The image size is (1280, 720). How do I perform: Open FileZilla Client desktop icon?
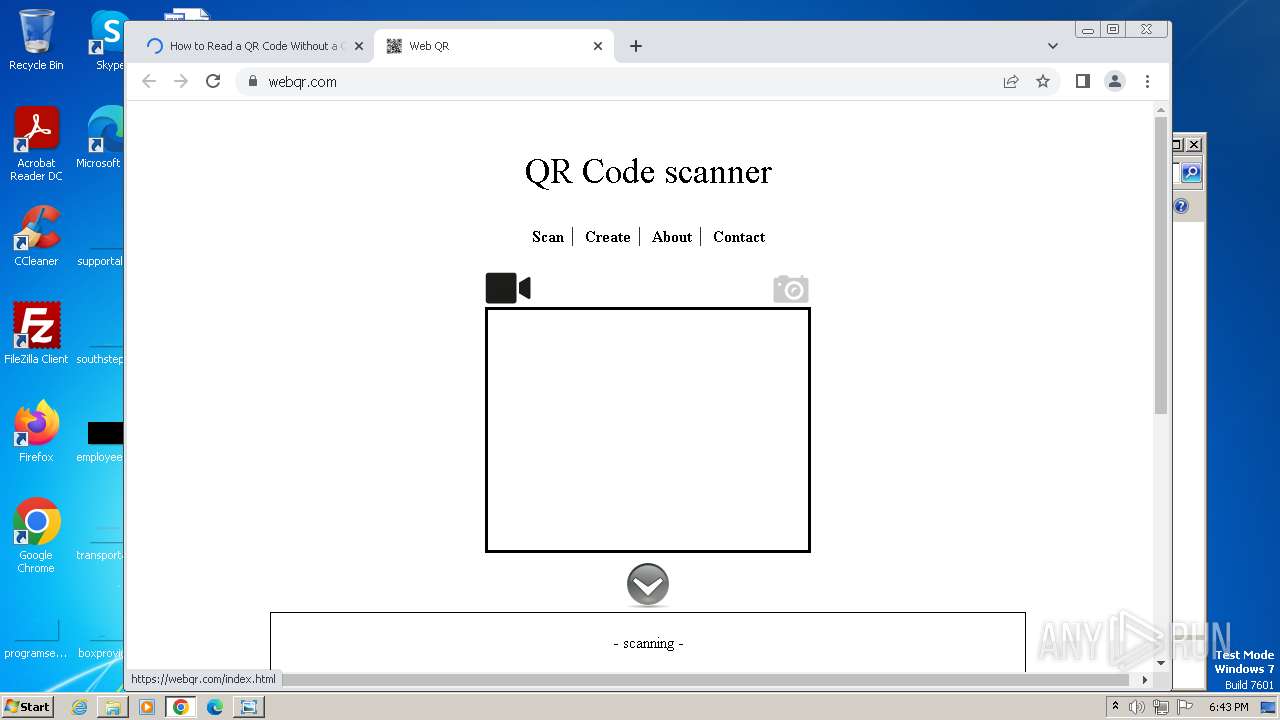point(36,334)
